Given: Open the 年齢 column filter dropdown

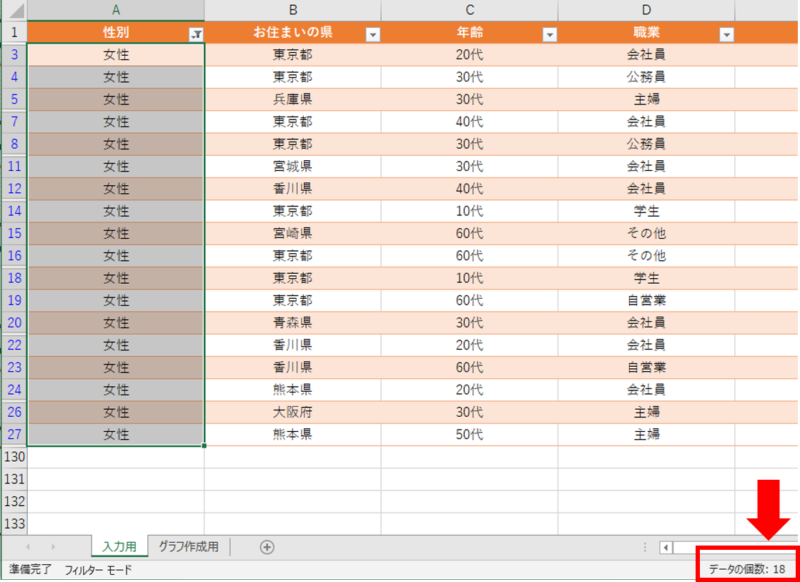Looking at the screenshot, I should tap(550, 35).
